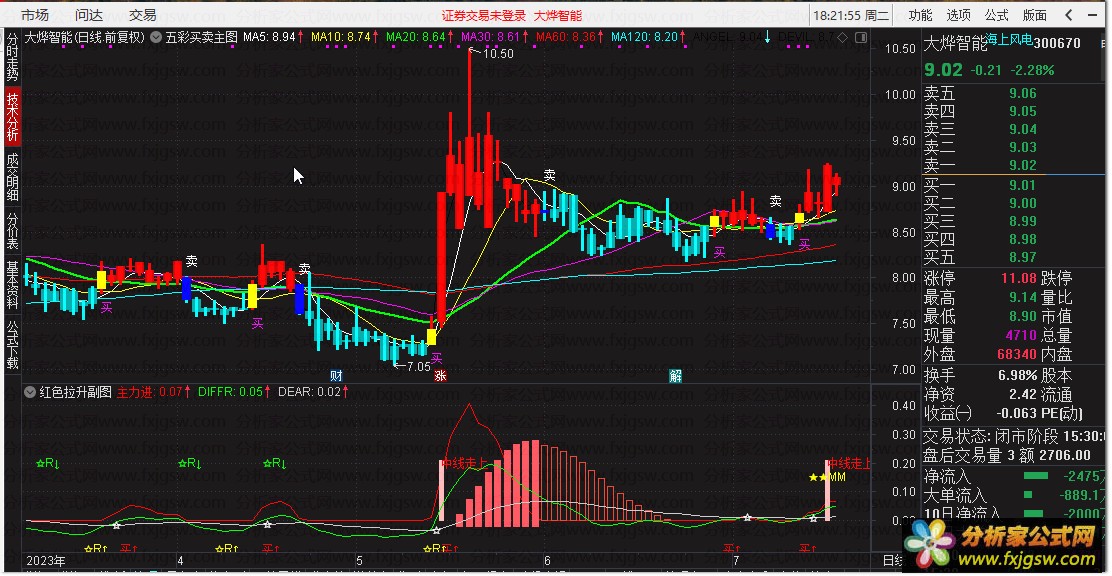This screenshot has height=576, width=1112.
Task: Click the 换手 value 6.98%
Action: (1016, 376)
